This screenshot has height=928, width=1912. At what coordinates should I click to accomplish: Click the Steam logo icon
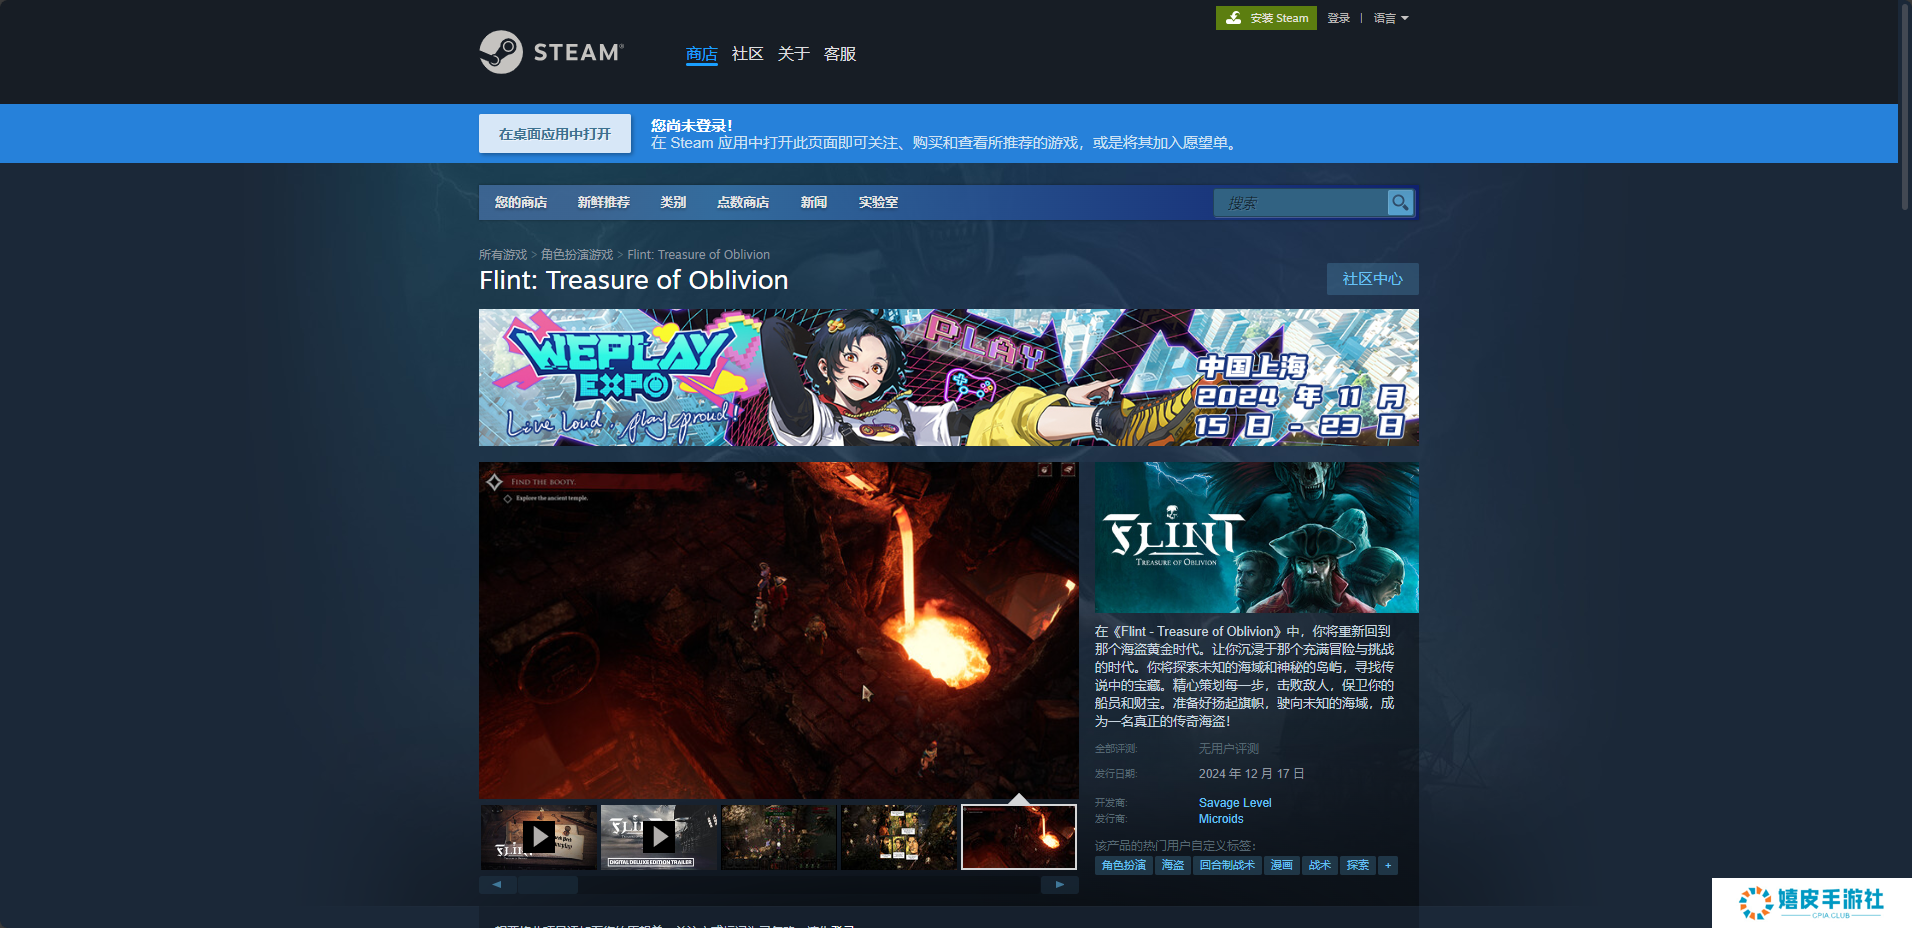coord(501,52)
